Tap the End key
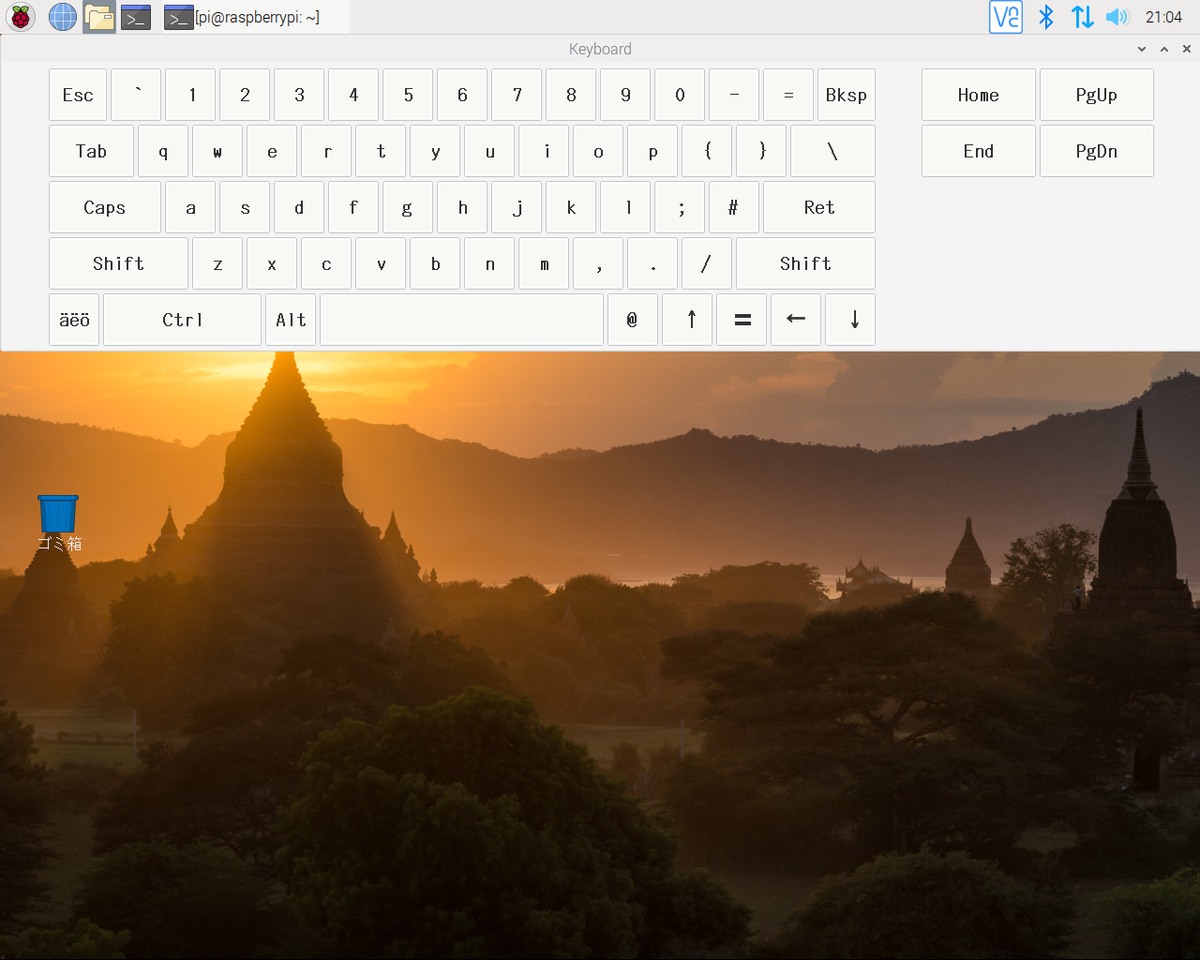This screenshot has width=1200, height=960. (978, 151)
